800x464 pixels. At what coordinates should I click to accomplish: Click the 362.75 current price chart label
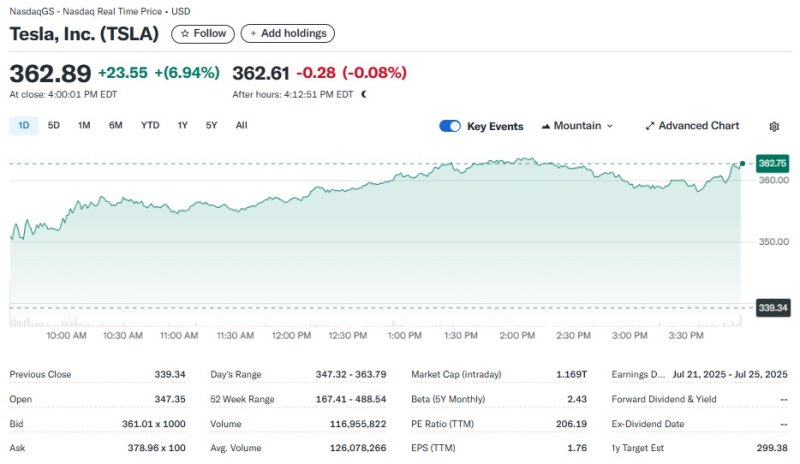pos(772,163)
